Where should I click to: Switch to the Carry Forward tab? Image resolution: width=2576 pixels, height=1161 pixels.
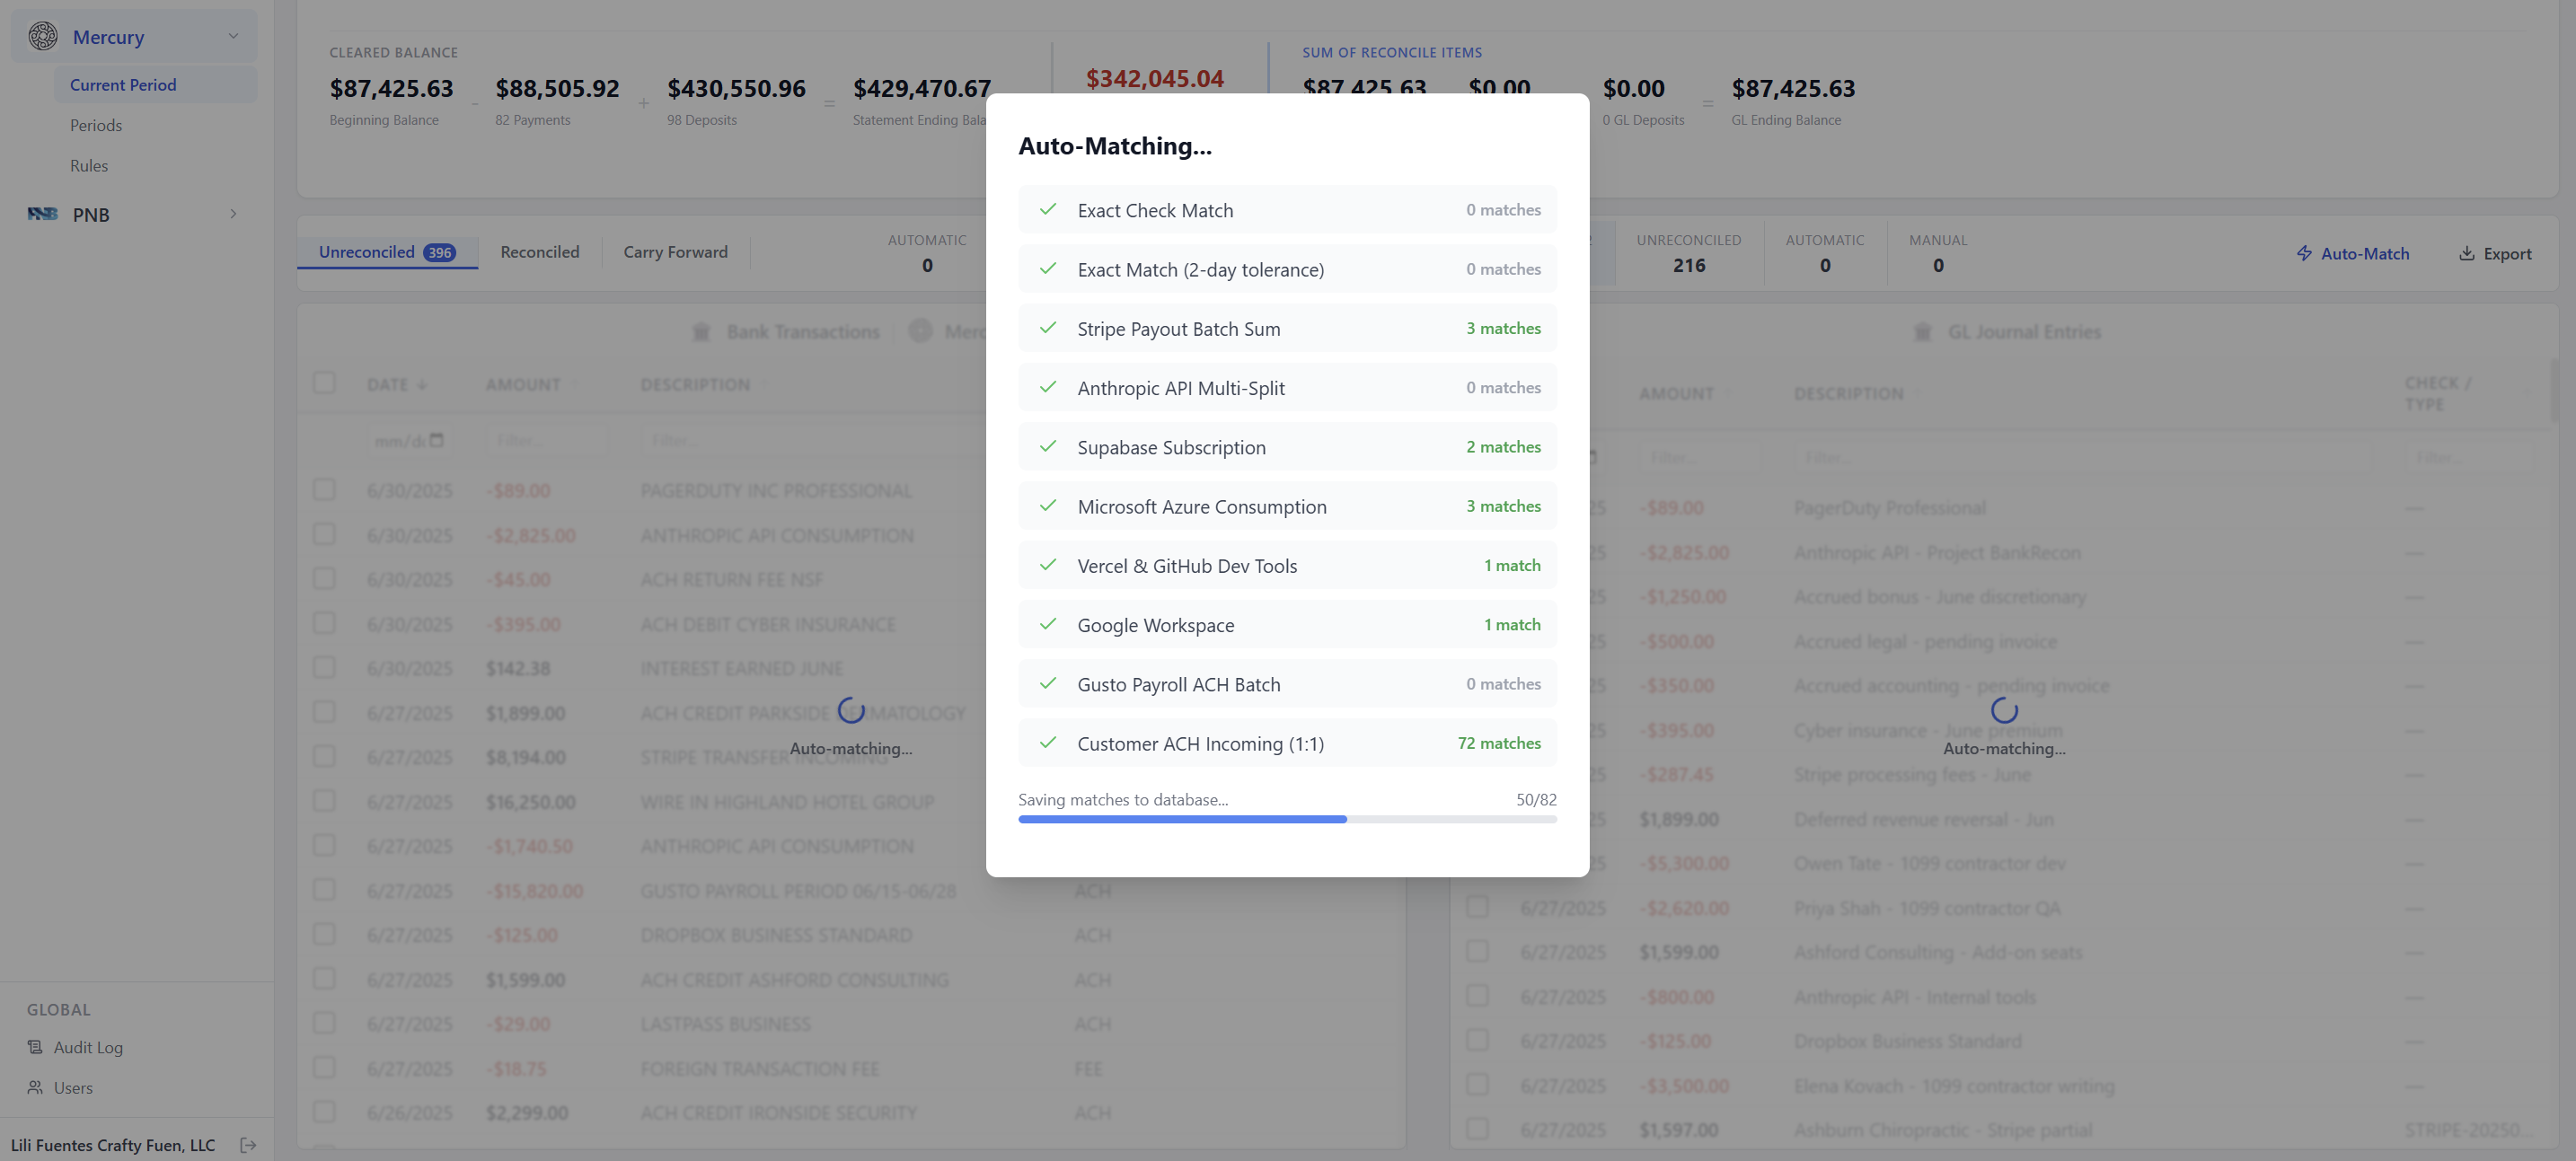676,252
